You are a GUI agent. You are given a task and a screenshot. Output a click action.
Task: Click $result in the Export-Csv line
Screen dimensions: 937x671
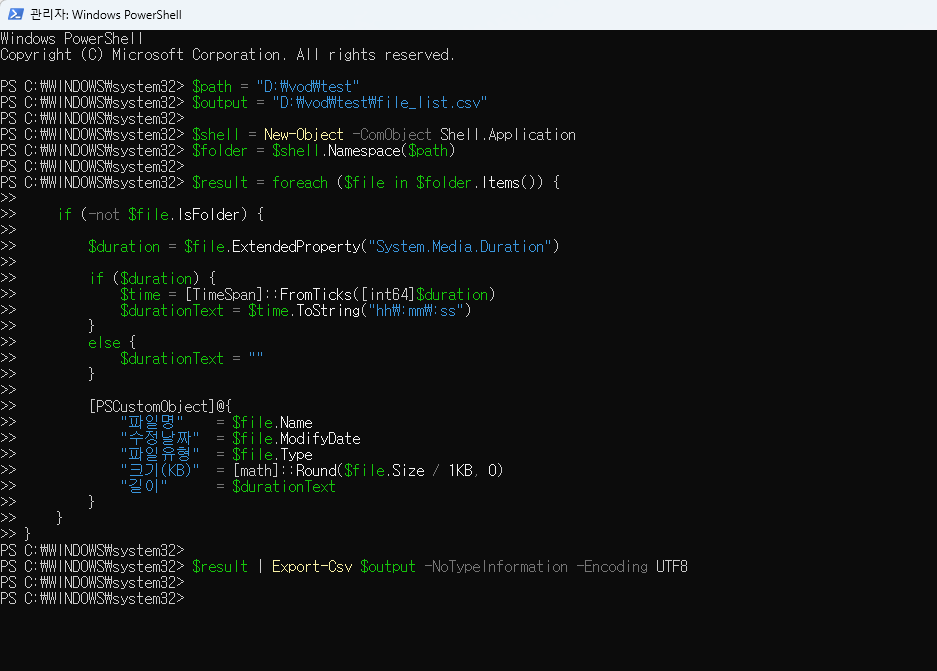(219, 567)
